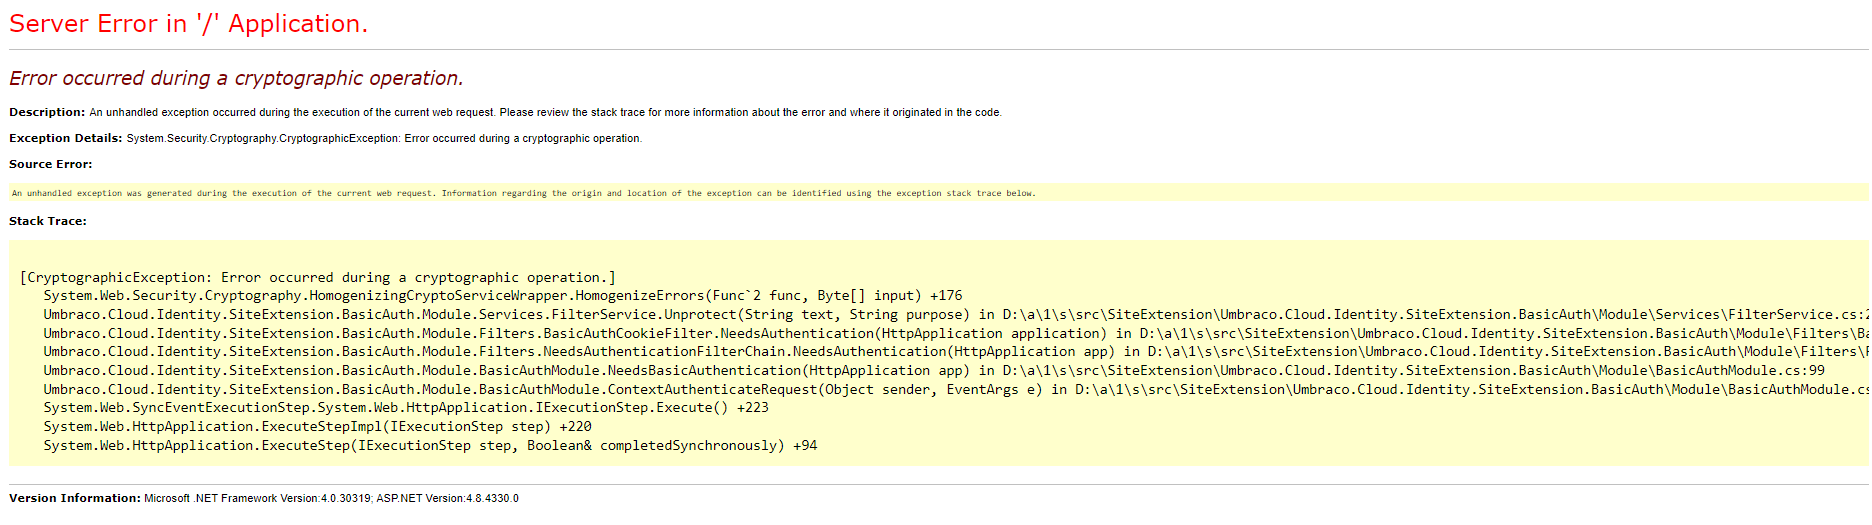Click the HttpApplication.ExecuteStep +94 line

430,446
